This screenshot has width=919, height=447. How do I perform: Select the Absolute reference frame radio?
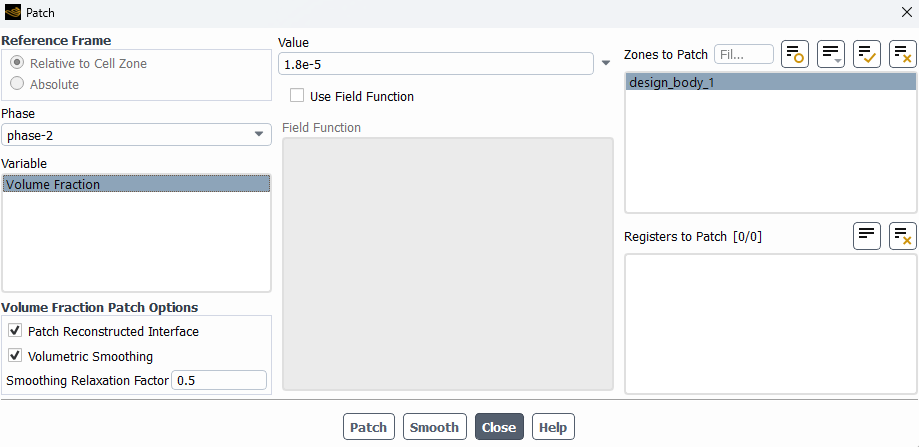click(x=18, y=84)
